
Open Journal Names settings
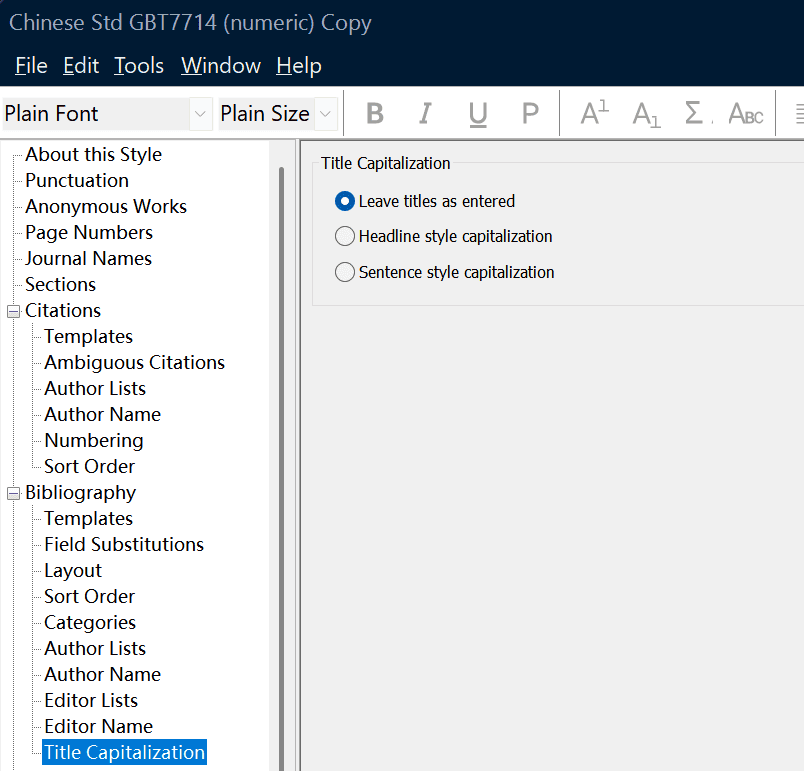point(88,258)
